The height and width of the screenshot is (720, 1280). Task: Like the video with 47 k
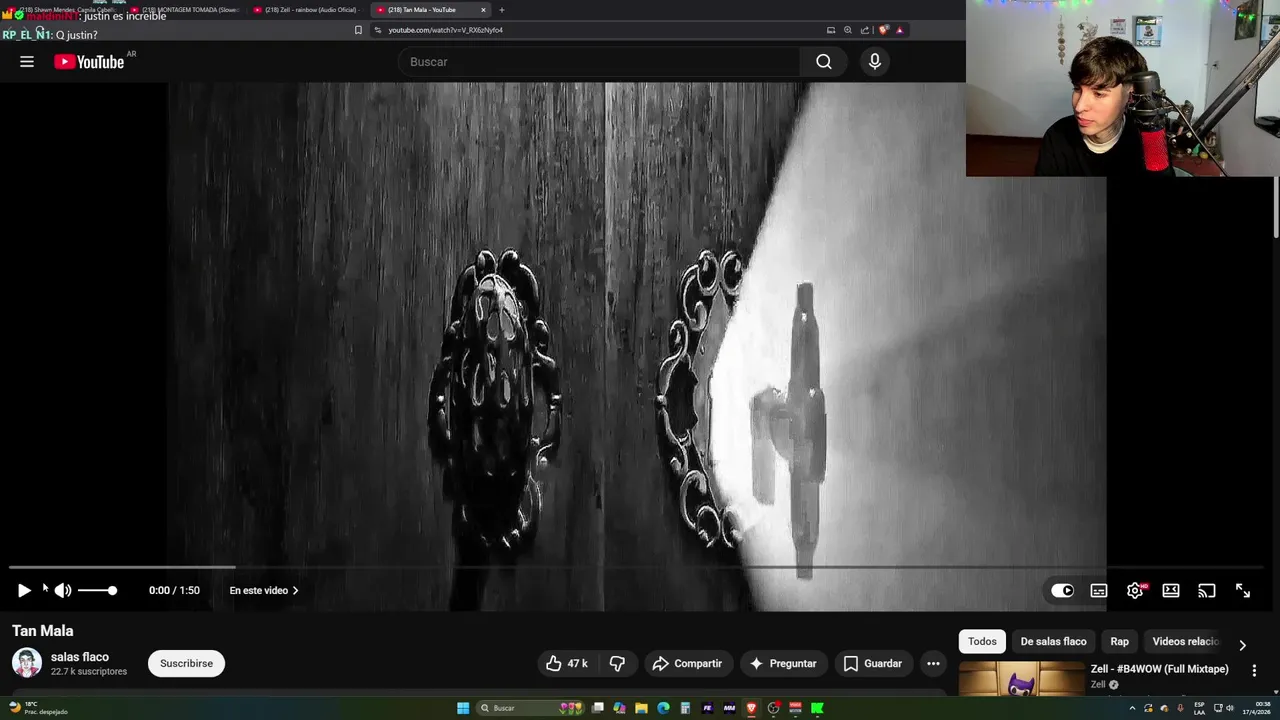pos(566,663)
